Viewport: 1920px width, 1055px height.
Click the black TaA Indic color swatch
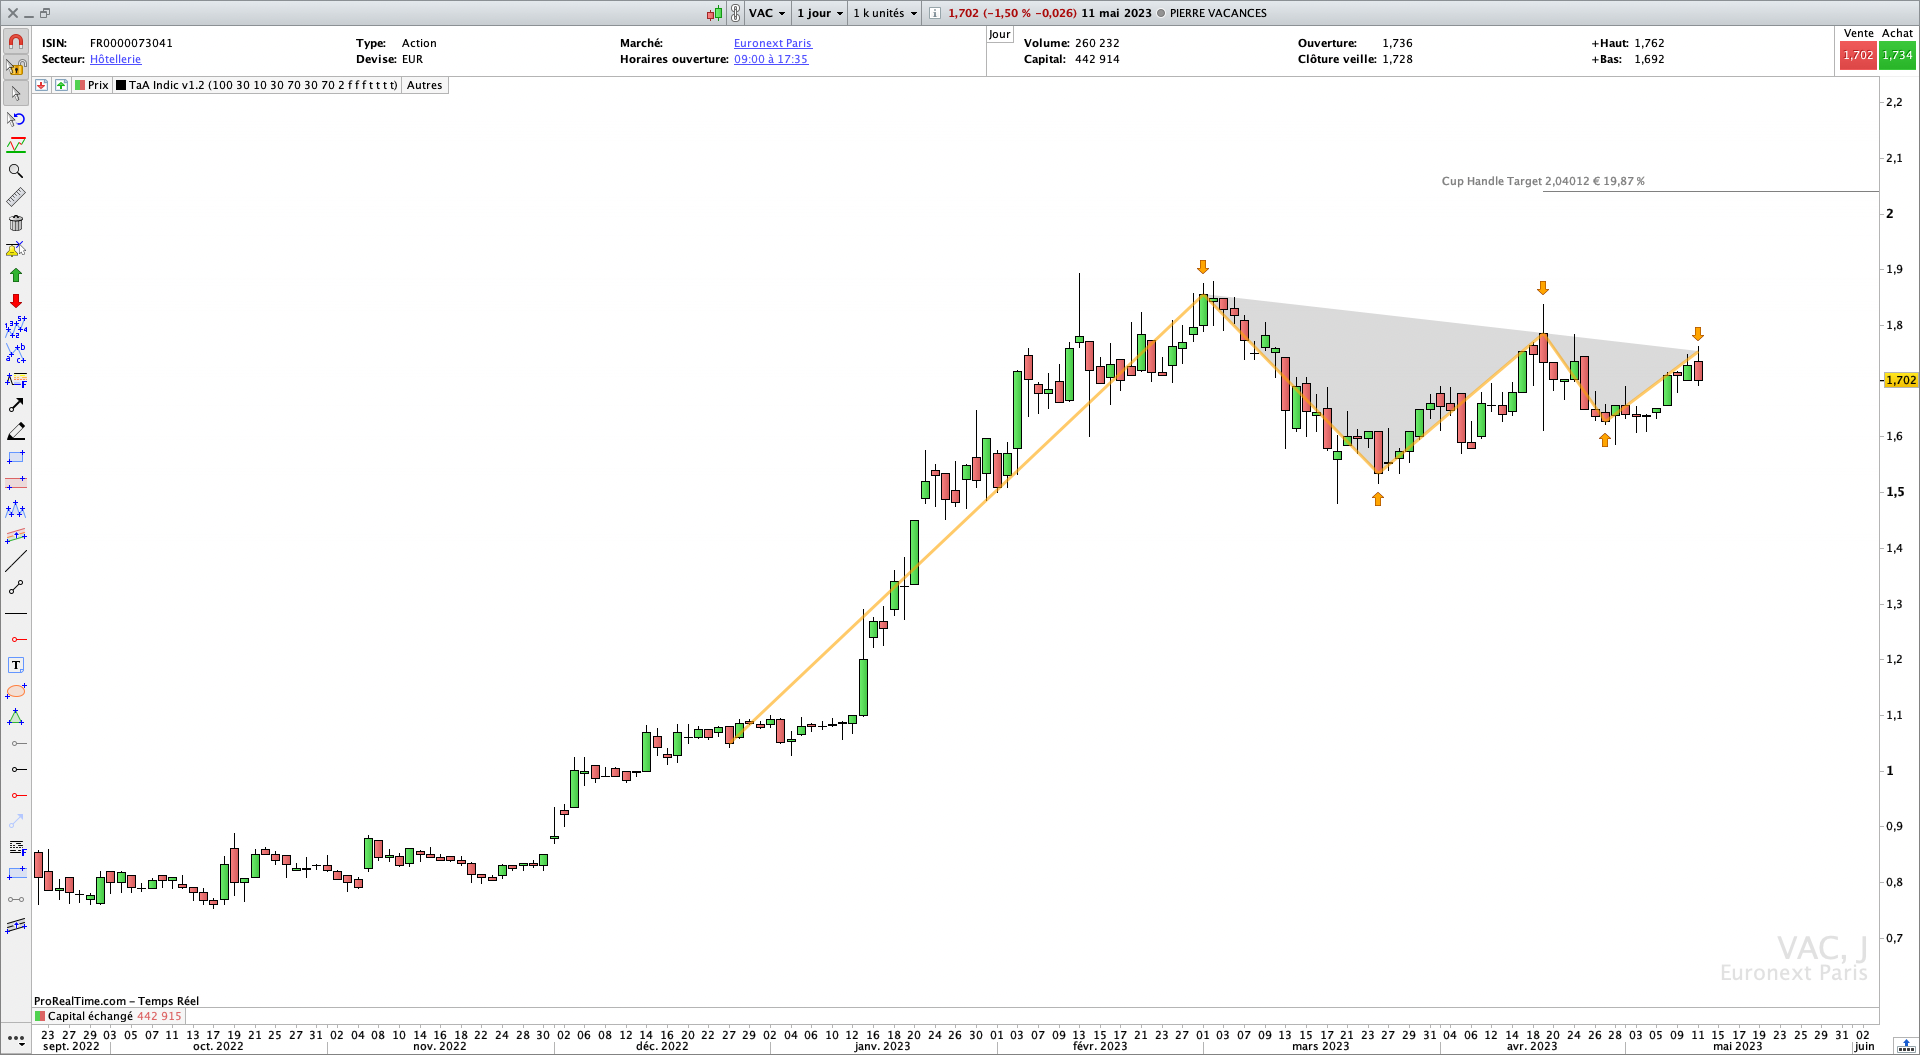point(121,85)
